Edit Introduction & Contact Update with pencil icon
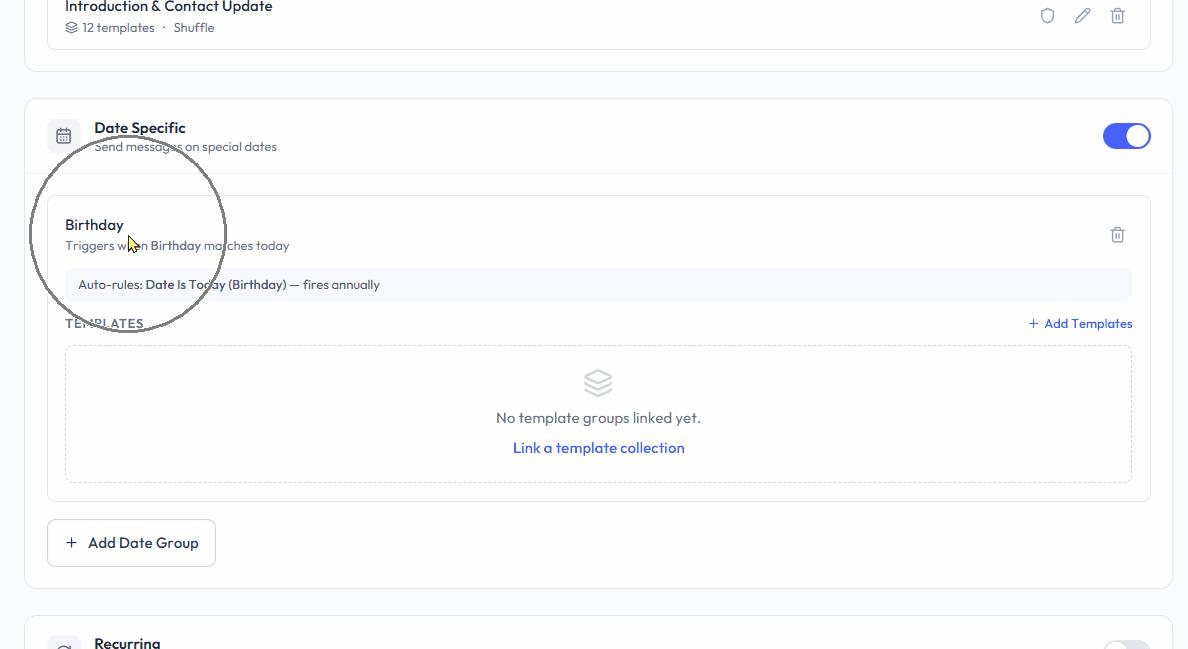The height and width of the screenshot is (649, 1188). (x=1082, y=16)
